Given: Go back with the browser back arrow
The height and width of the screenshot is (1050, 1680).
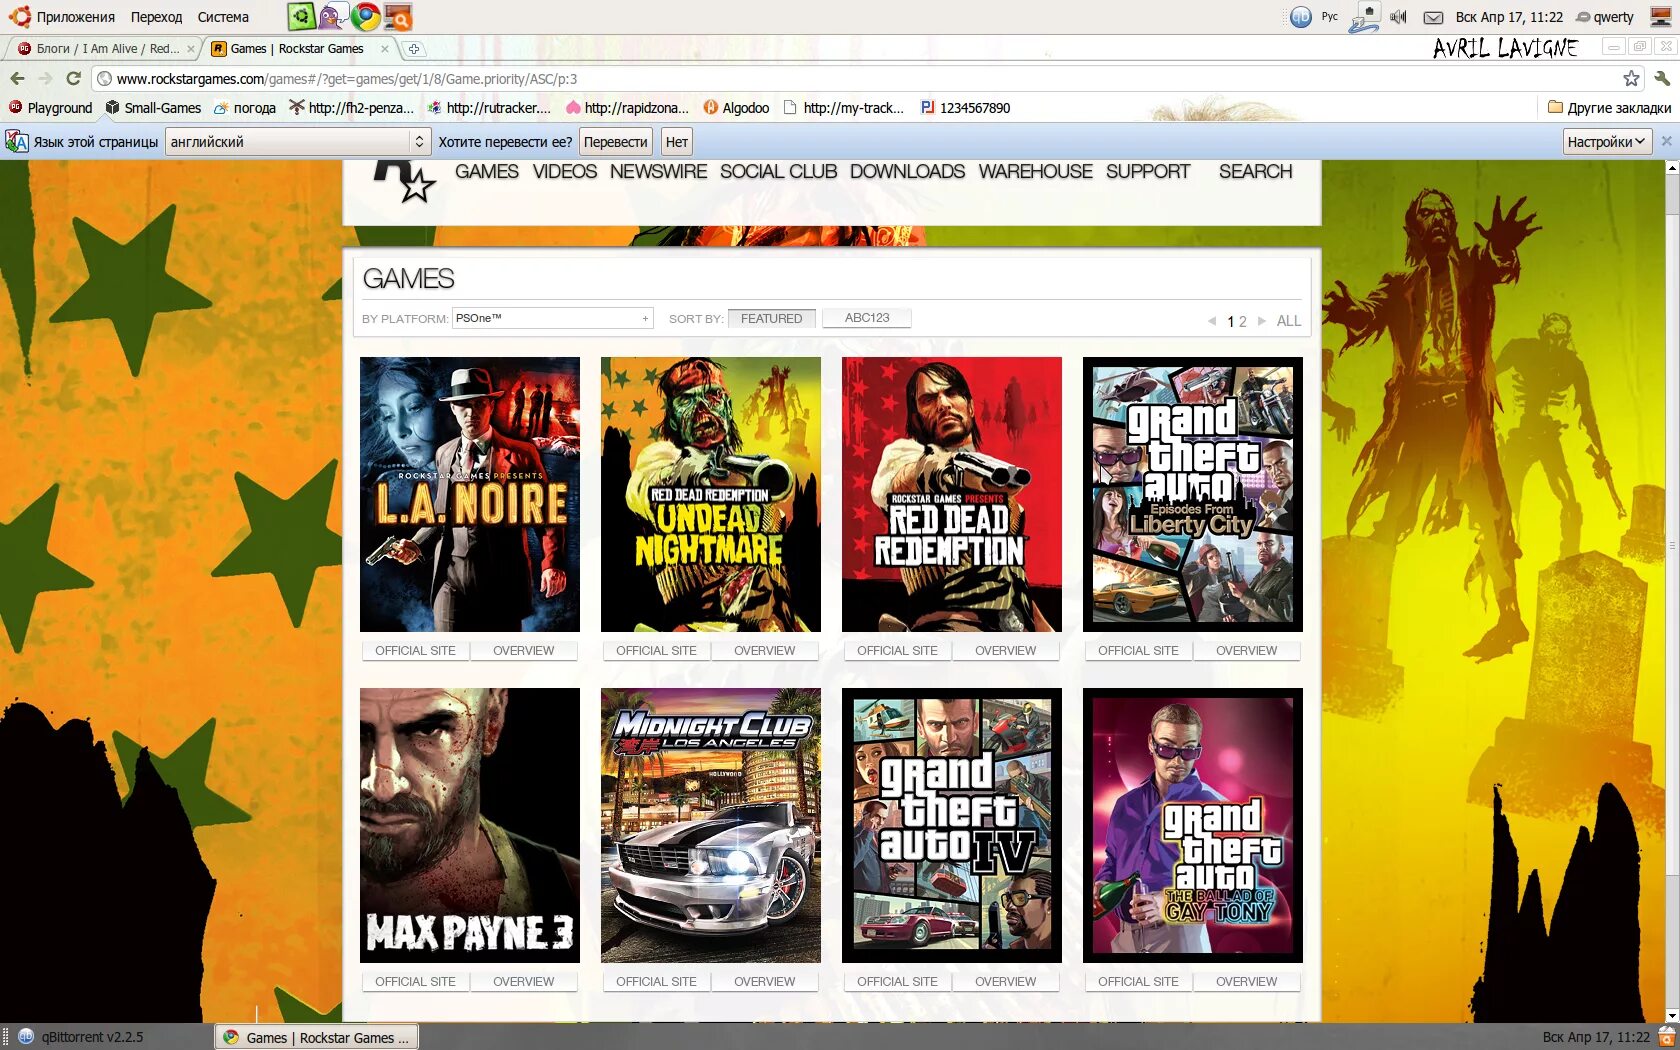Looking at the screenshot, I should (x=17, y=79).
